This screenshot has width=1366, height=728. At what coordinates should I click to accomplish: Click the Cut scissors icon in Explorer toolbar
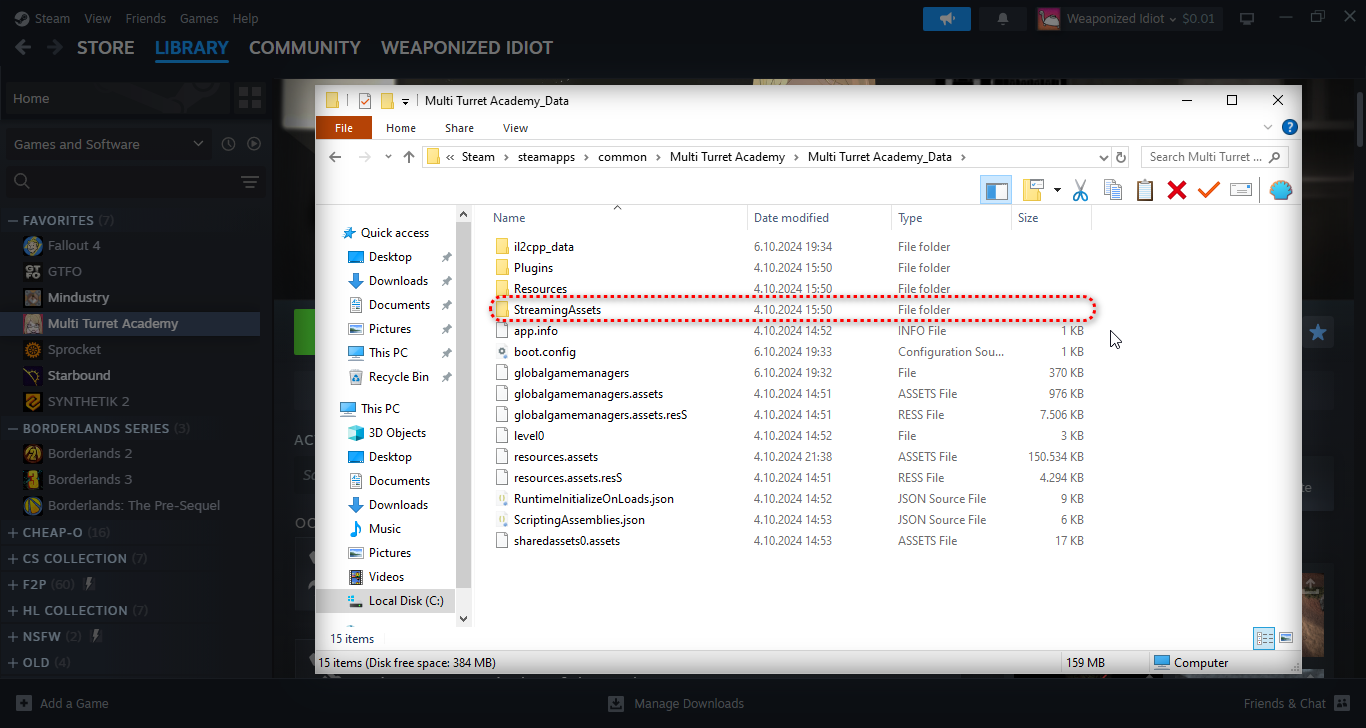point(1080,190)
